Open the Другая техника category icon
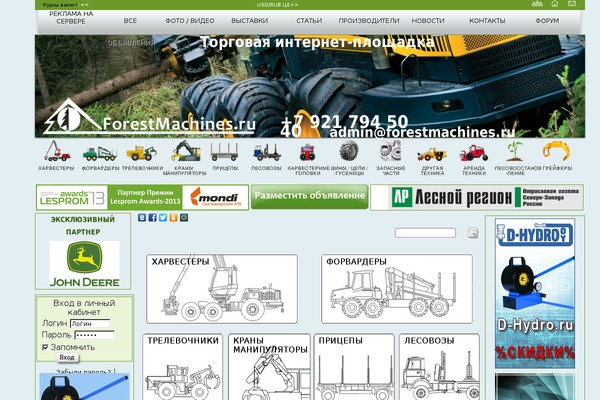 pos(432,154)
